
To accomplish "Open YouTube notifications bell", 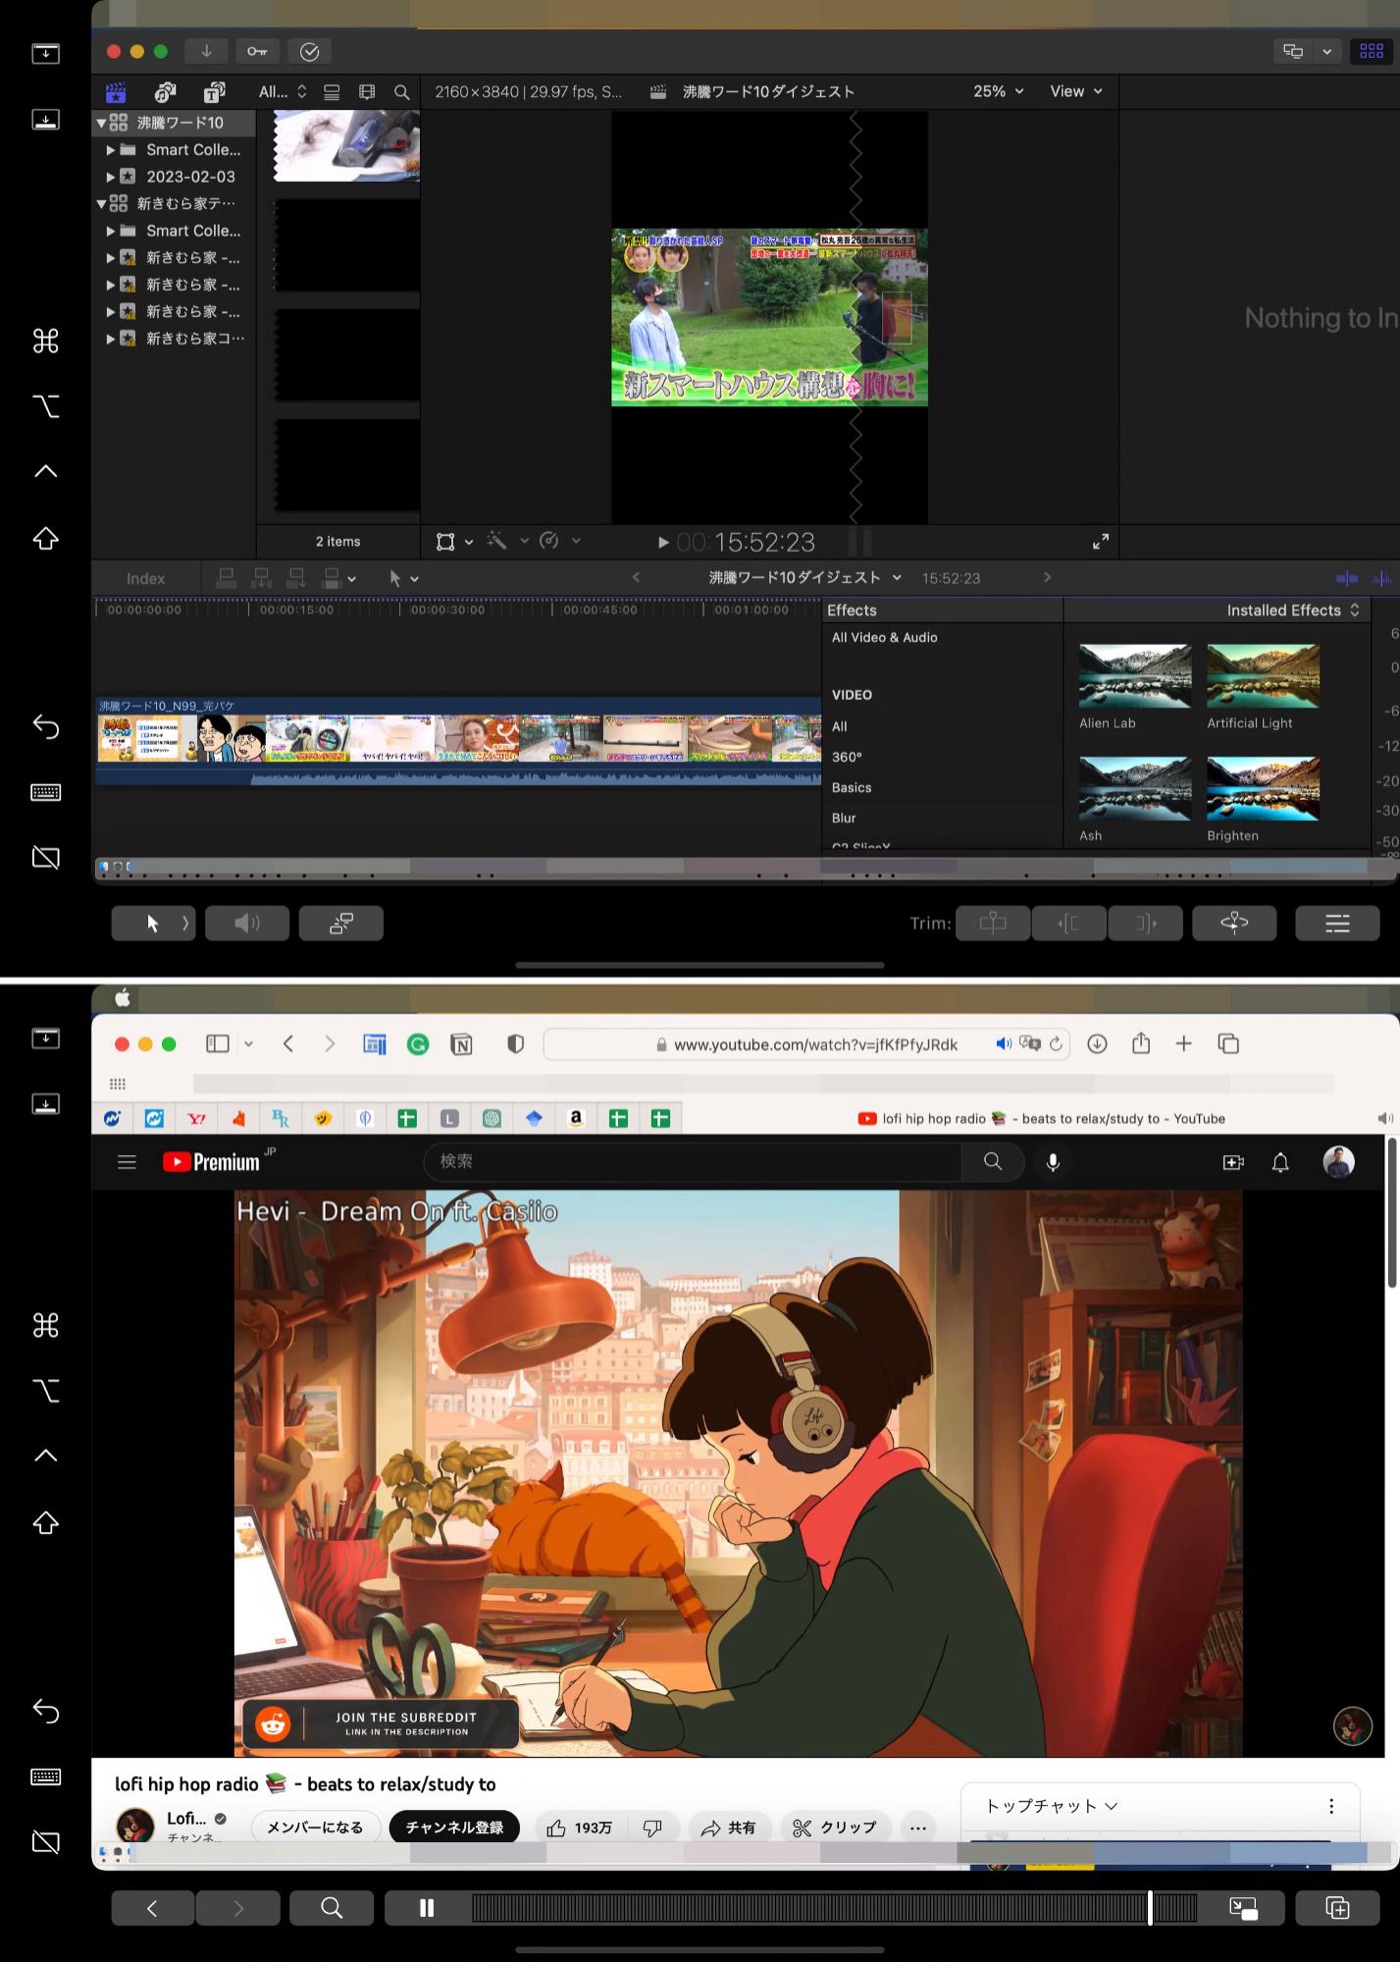I will tap(1280, 1162).
